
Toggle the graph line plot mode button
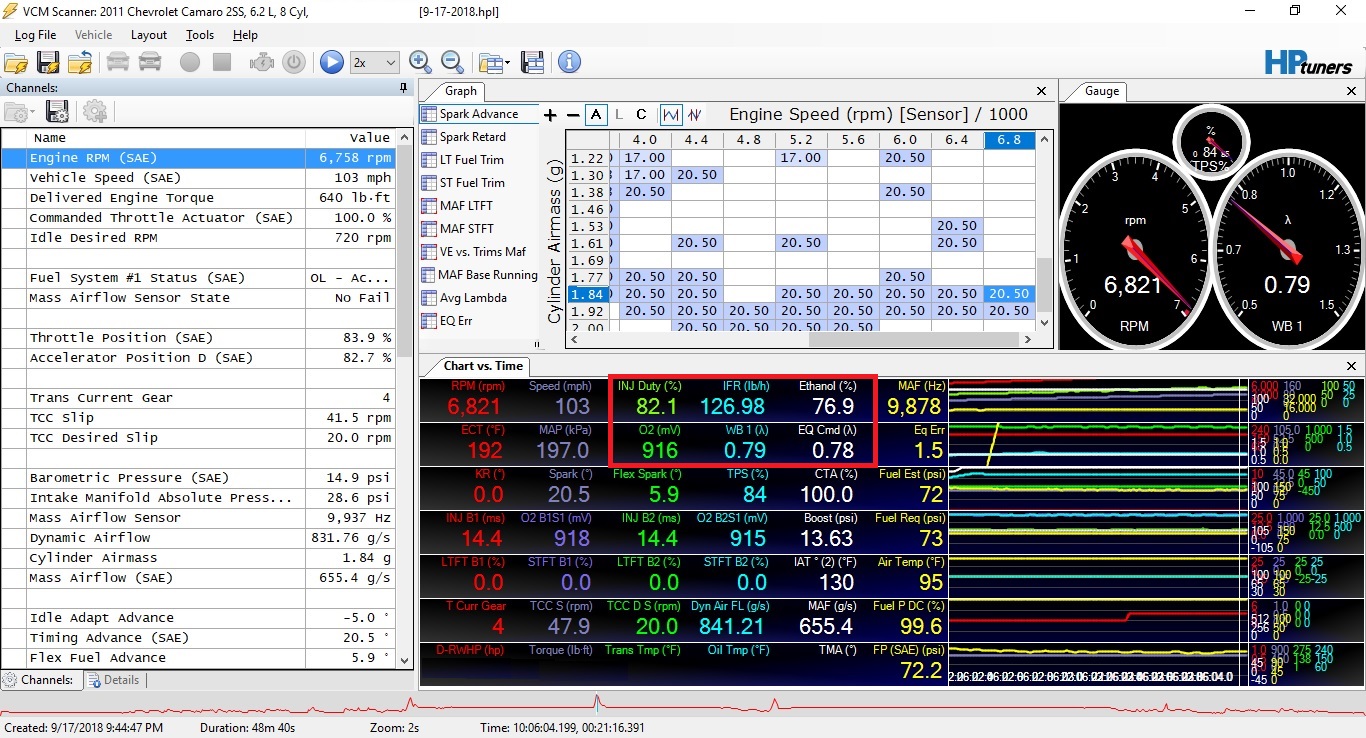(671, 115)
